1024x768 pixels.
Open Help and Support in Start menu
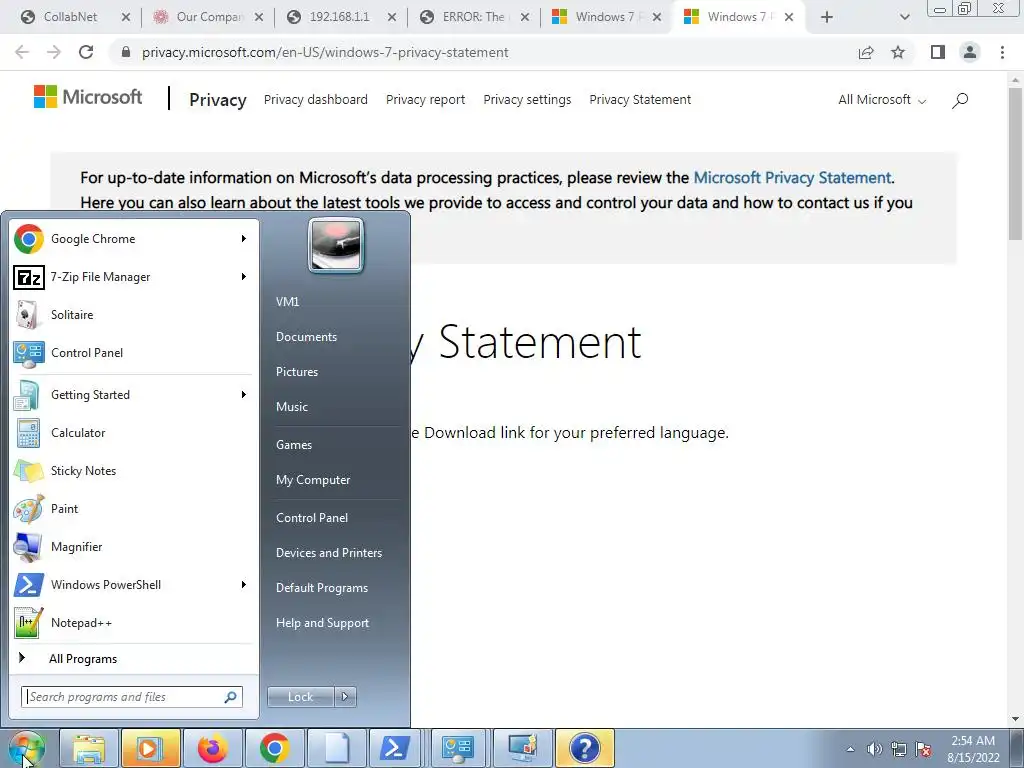click(x=322, y=623)
